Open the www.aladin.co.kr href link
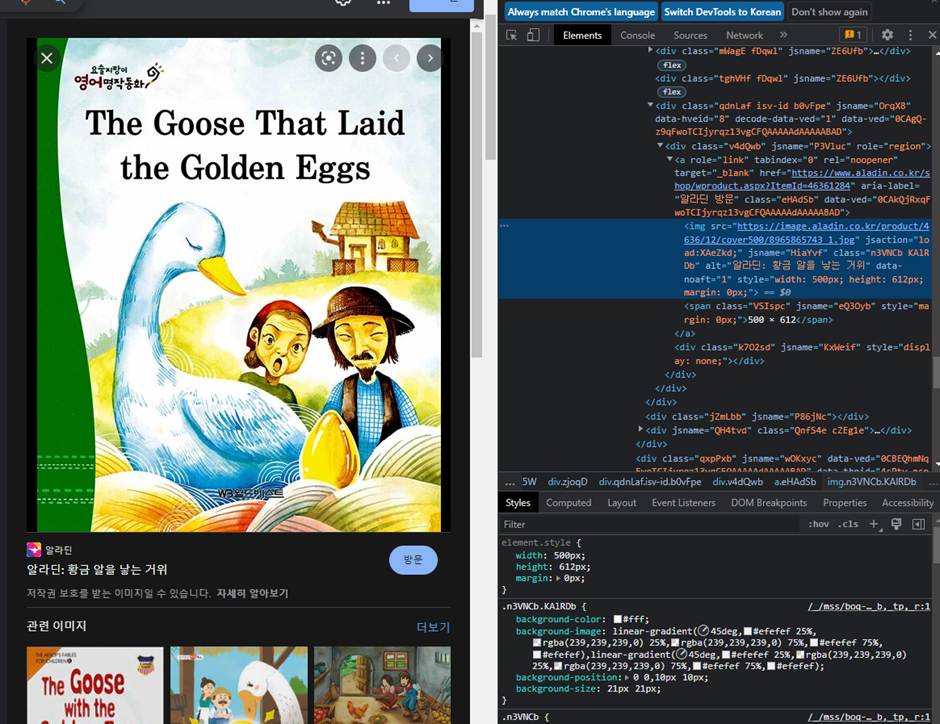 coord(802,179)
